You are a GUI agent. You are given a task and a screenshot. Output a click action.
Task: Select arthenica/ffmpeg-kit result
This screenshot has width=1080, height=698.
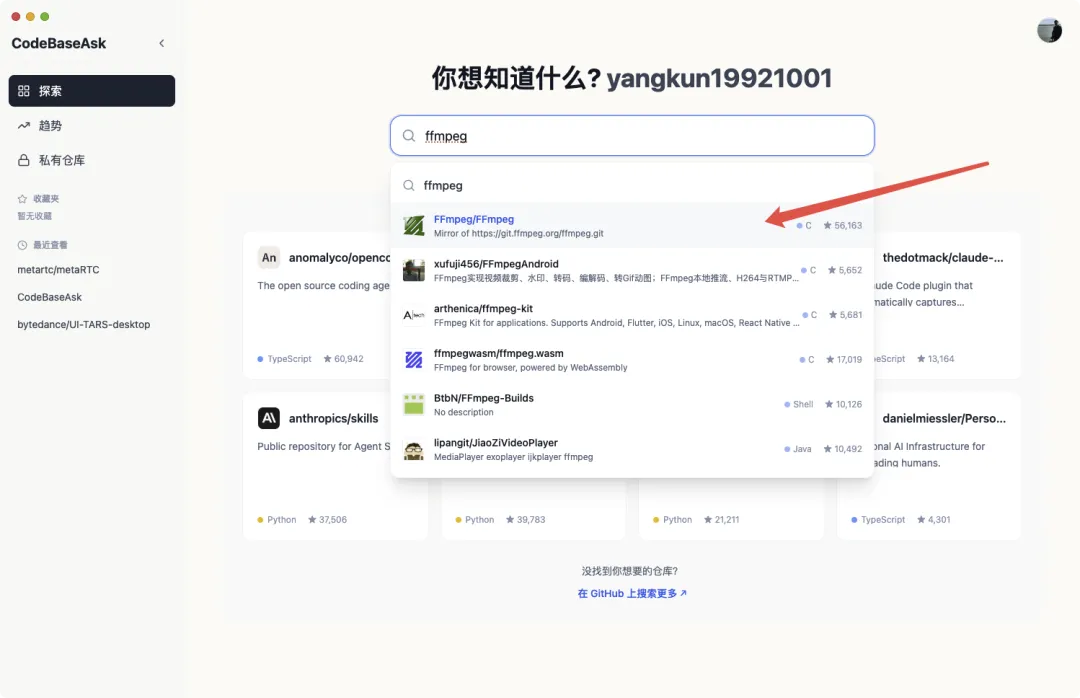pos(632,315)
